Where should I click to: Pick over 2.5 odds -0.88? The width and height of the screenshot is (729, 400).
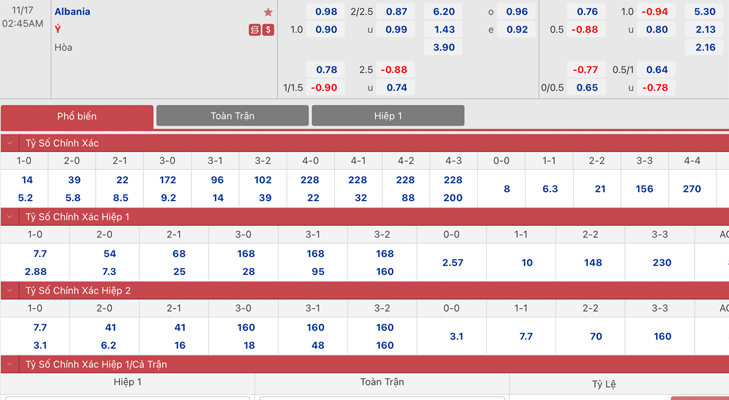click(394, 70)
